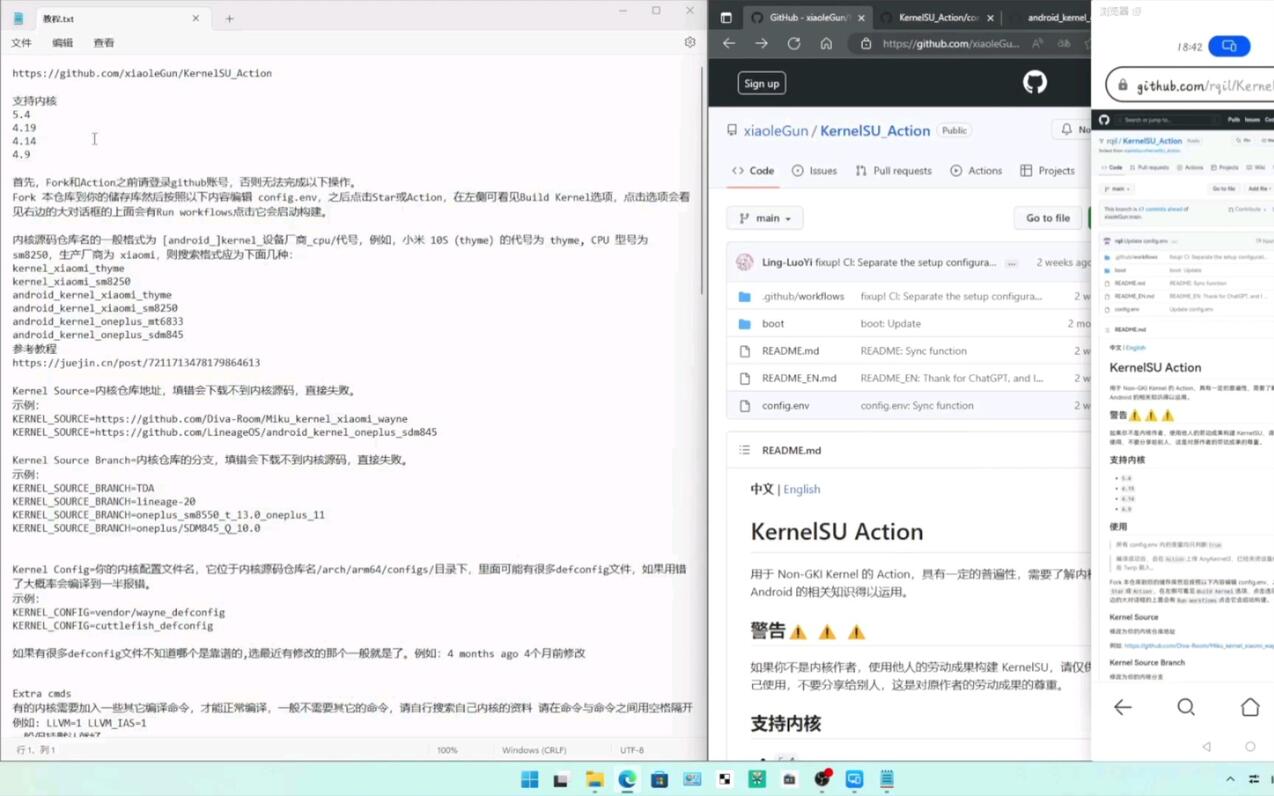Click the Edge address bar URL
The width and height of the screenshot is (1274, 796).
pos(951,43)
